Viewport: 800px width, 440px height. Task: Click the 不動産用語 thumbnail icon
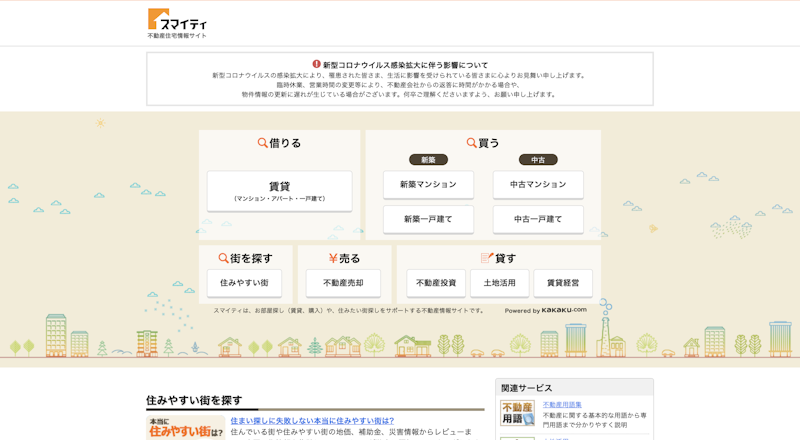pos(517,413)
